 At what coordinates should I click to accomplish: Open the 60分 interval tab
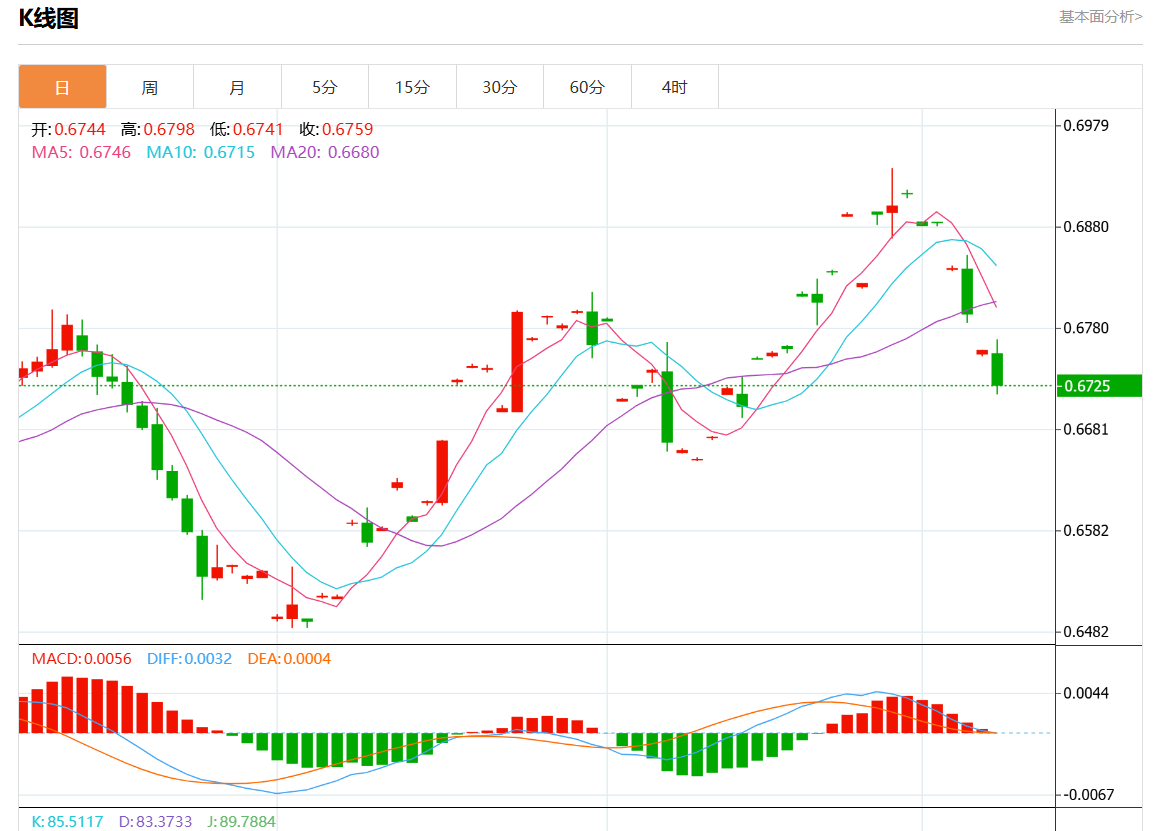point(587,87)
